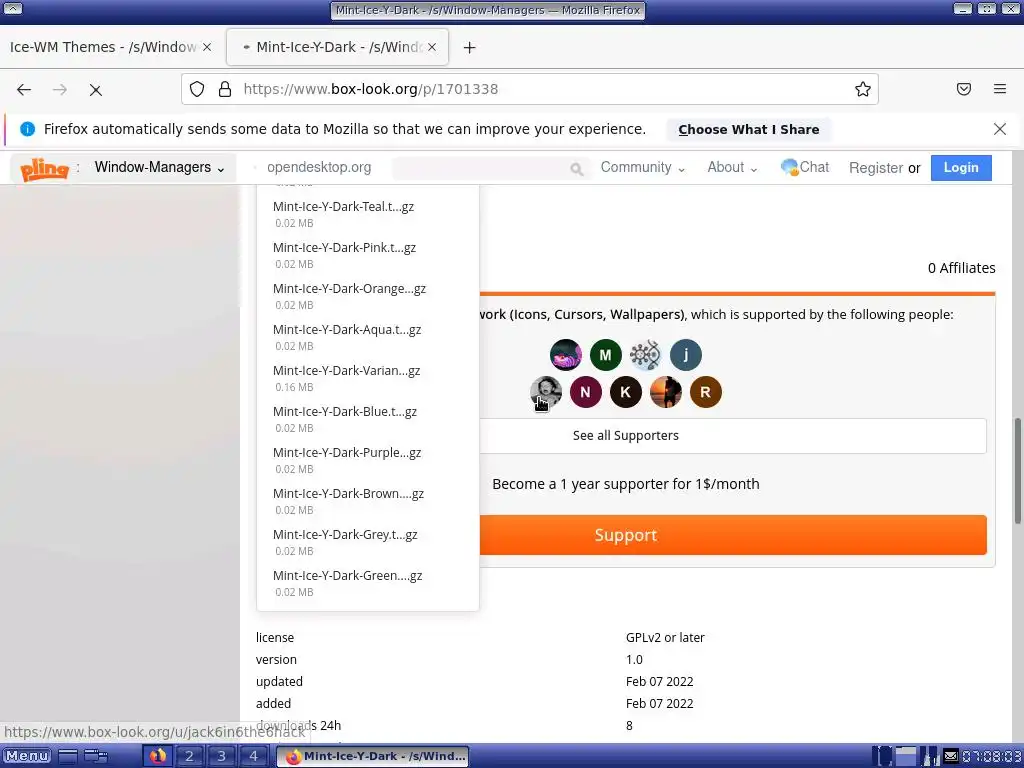This screenshot has height=768, width=1024.
Task: Open the Register link
Action: [876, 168]
